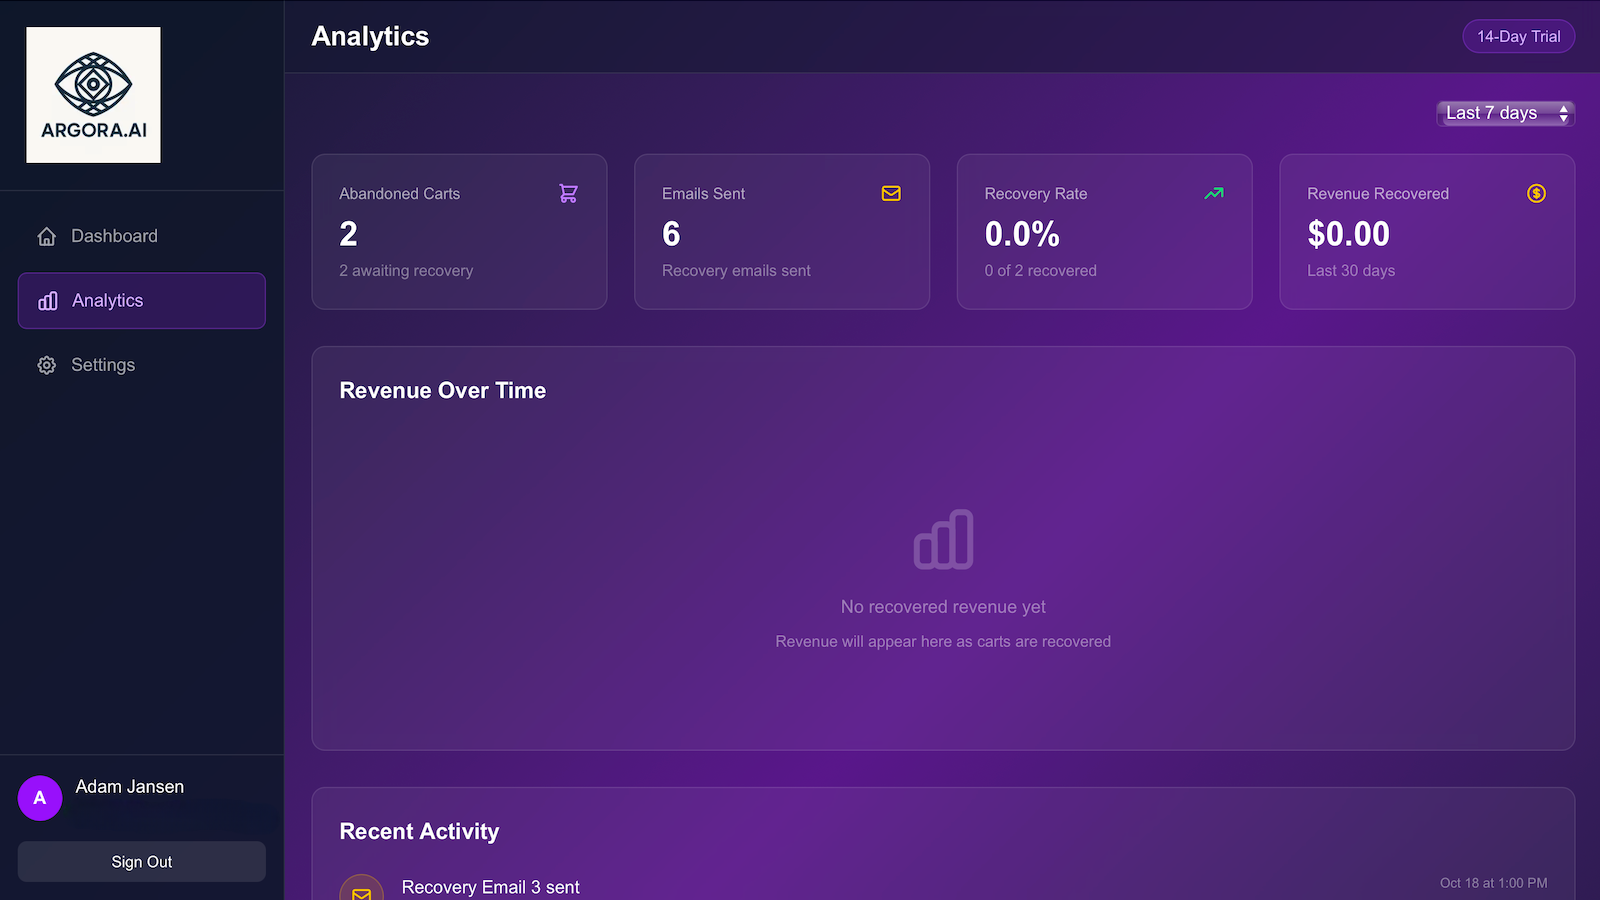The width and height of the screenshot is (1600, 900).
Task: Click the trending arrow icon on Recovery Rate
Action: 1213,194
